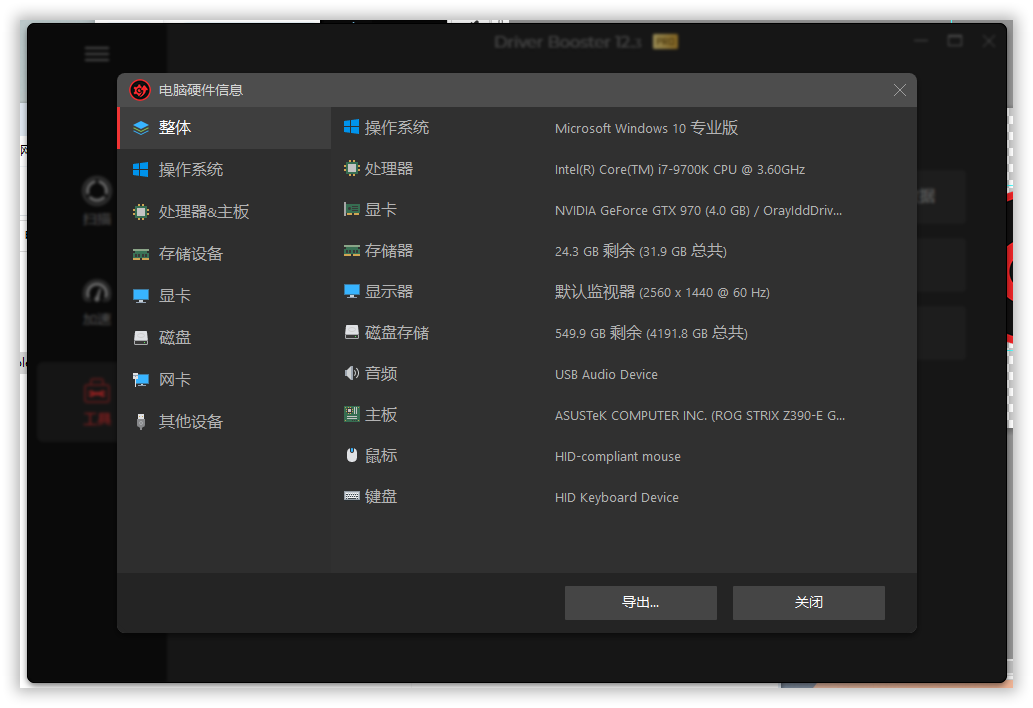The height and width of the screenshot is (708, 1033).
Task: Switch to the 网卡 sidebar section
Action: 224,379
